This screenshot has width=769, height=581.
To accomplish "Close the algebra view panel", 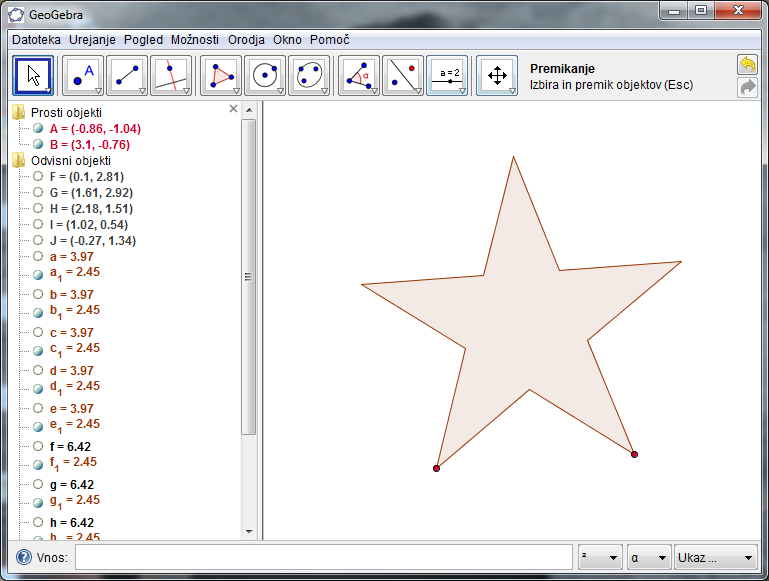I will tap(234, 109).
